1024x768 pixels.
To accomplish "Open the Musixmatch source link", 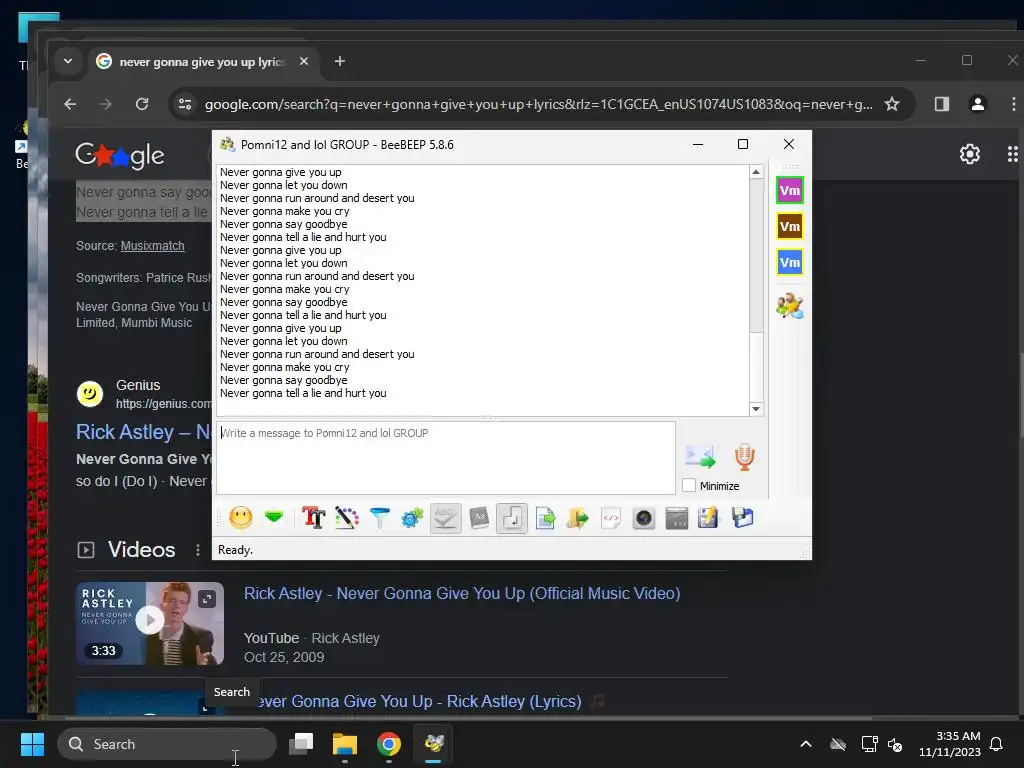I will 153,246.
